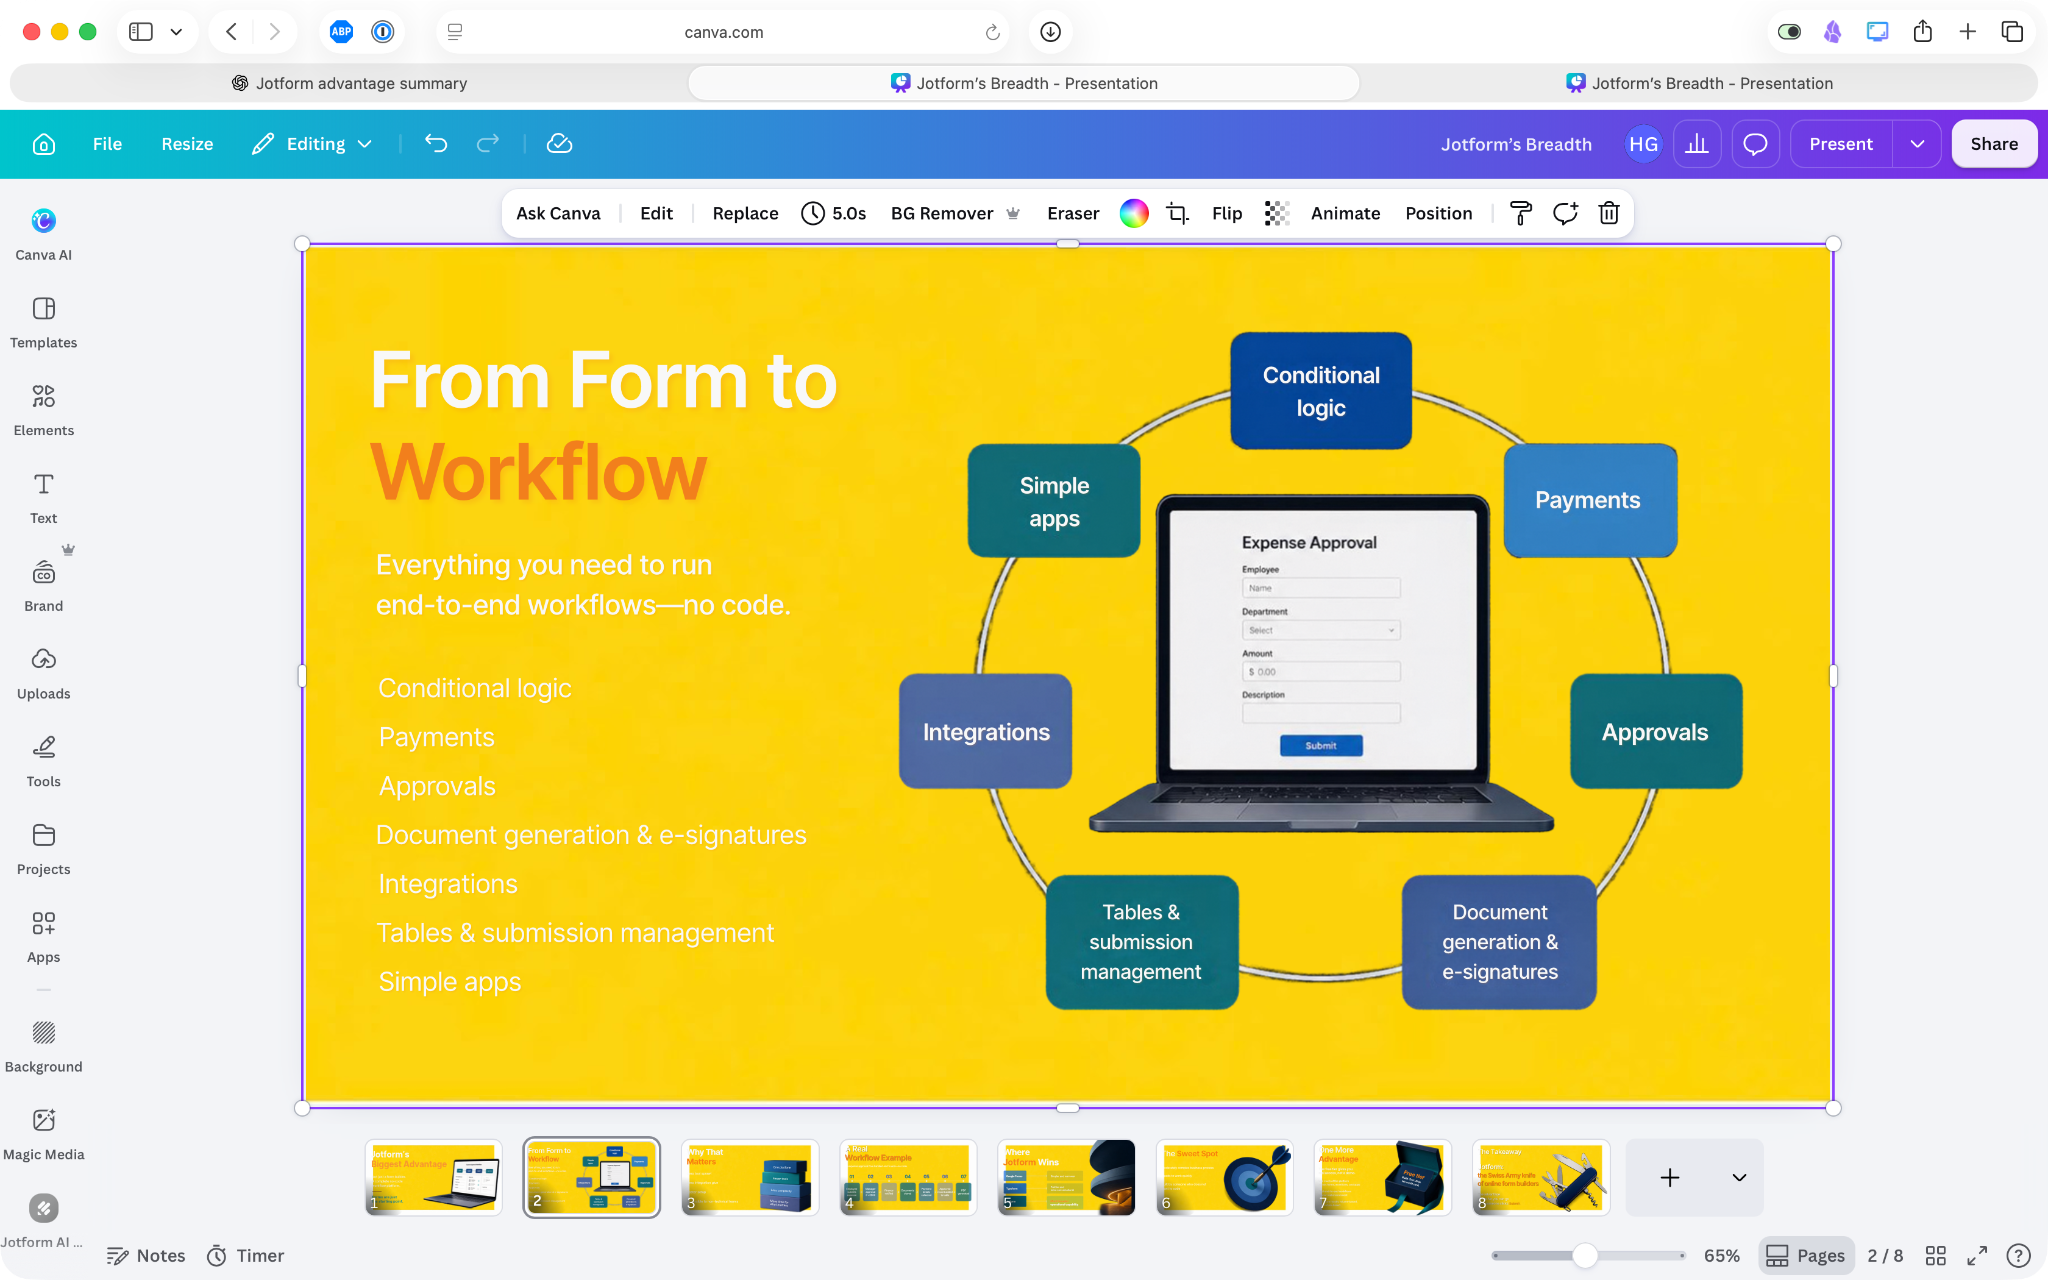The width and height of the screenshot is (2048, 1280).
Task: Click the Present button
Action: (x=1841, y=144)
